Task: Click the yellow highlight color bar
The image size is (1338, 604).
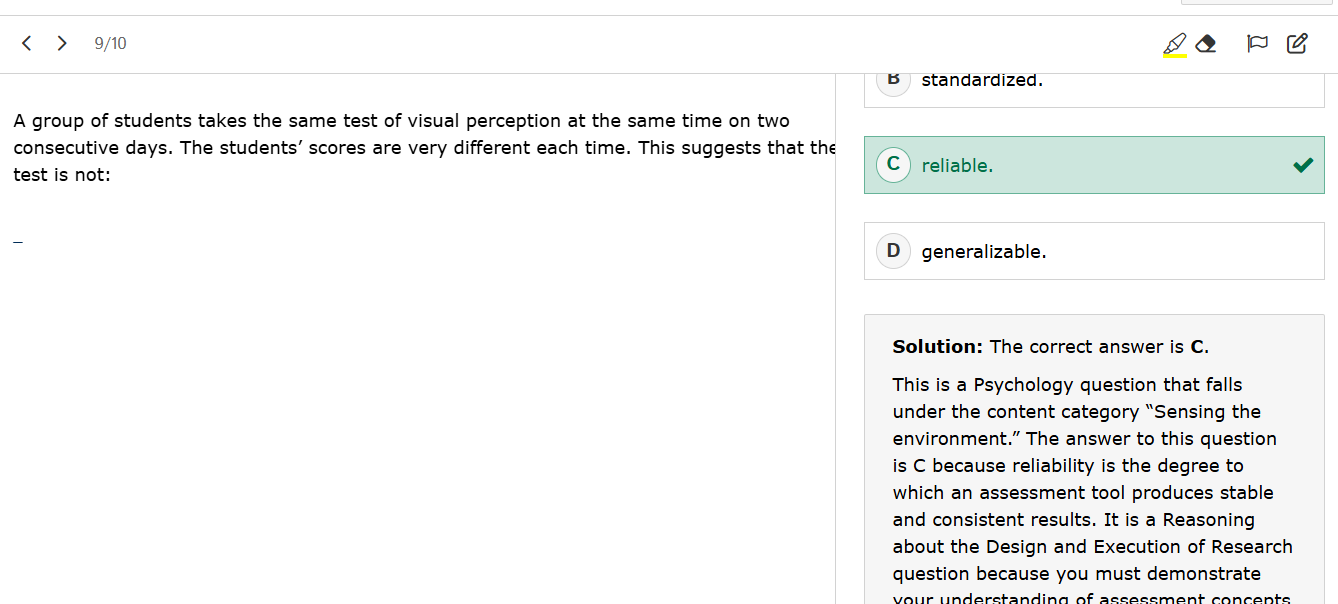Action: tap(1175, 56)
